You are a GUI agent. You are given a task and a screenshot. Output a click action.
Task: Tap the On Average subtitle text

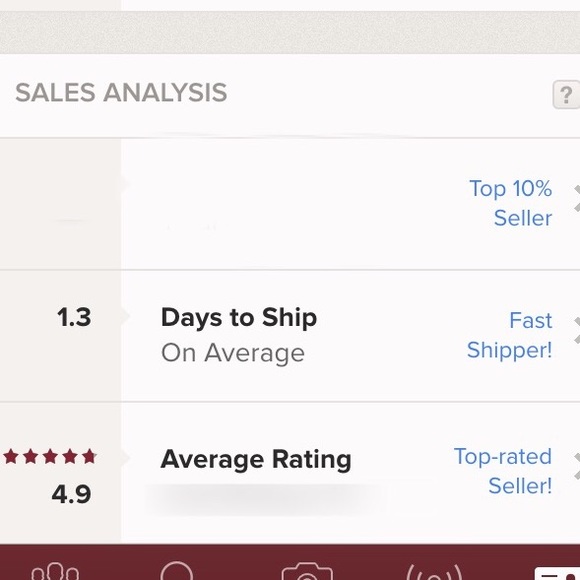pyautogui.click(x=233, y=353)
